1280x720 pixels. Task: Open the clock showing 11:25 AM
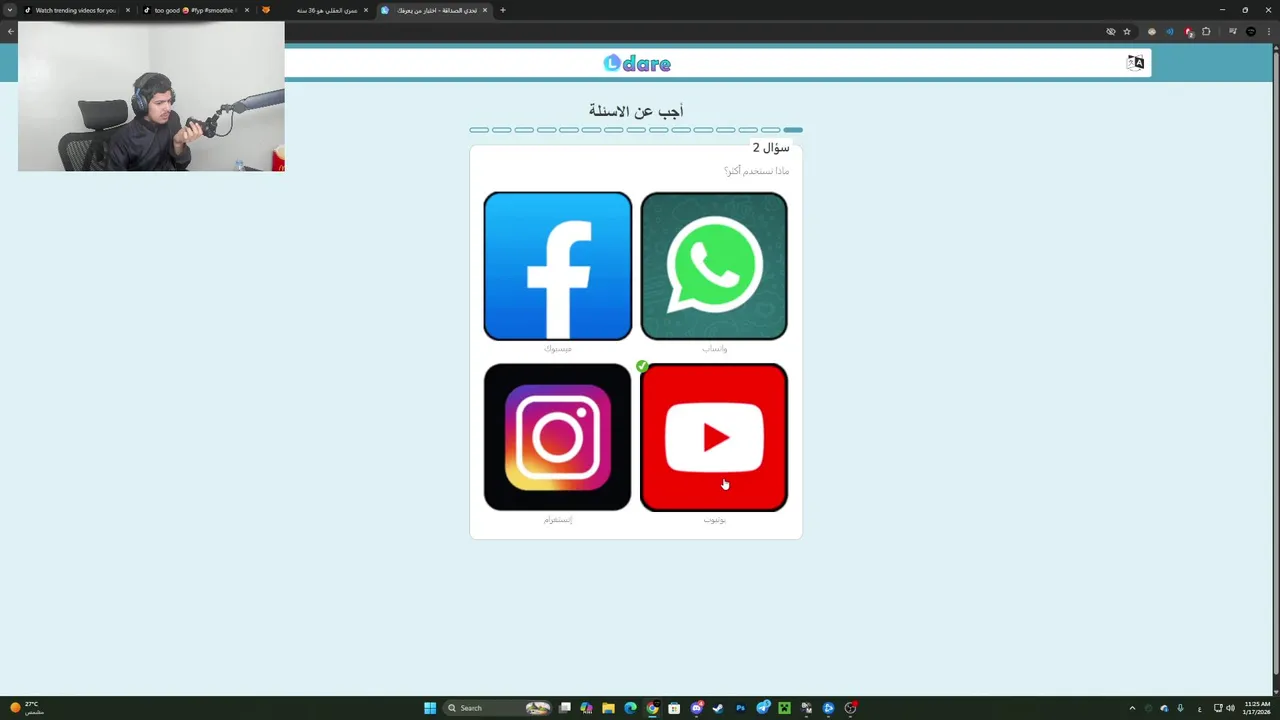[1257, 708]
